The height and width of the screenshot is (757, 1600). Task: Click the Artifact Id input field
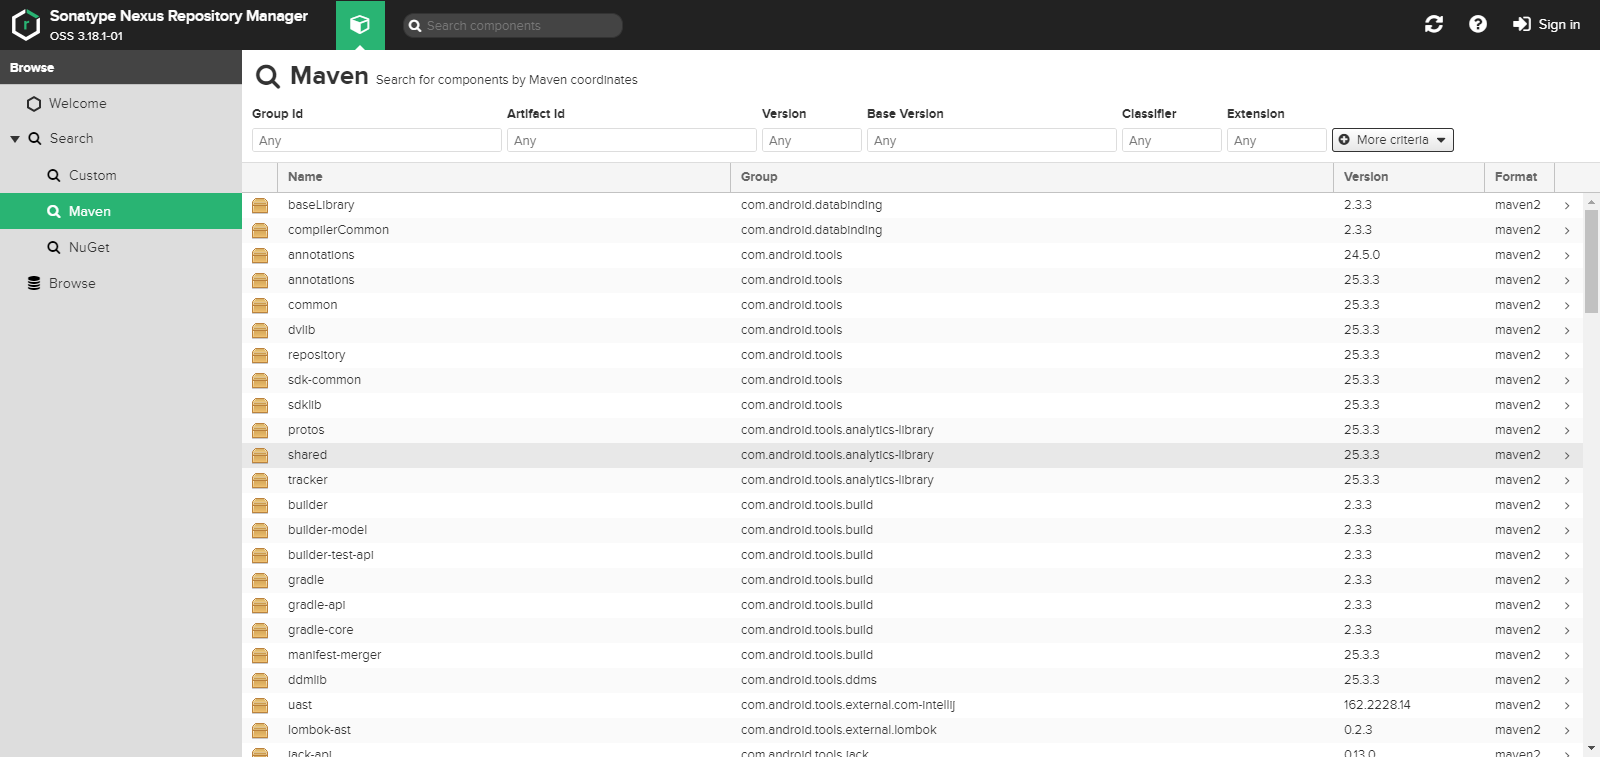click(632, 140)
